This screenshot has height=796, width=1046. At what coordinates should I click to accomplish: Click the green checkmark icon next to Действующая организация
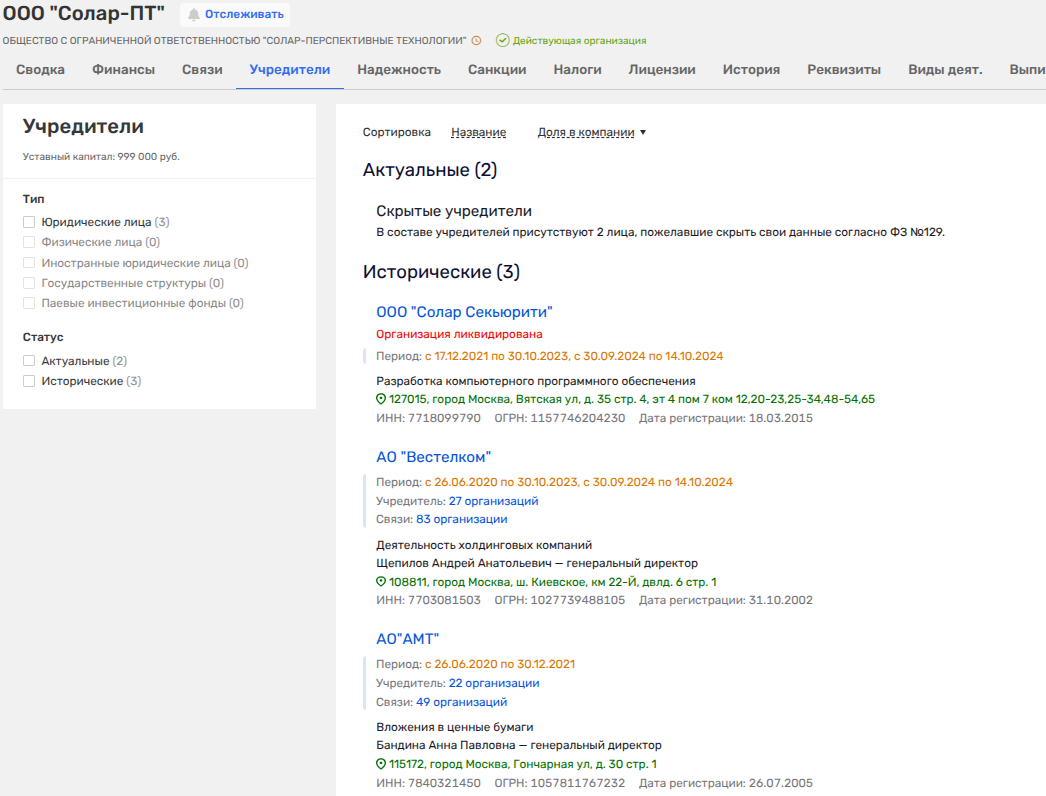point(502,41)
